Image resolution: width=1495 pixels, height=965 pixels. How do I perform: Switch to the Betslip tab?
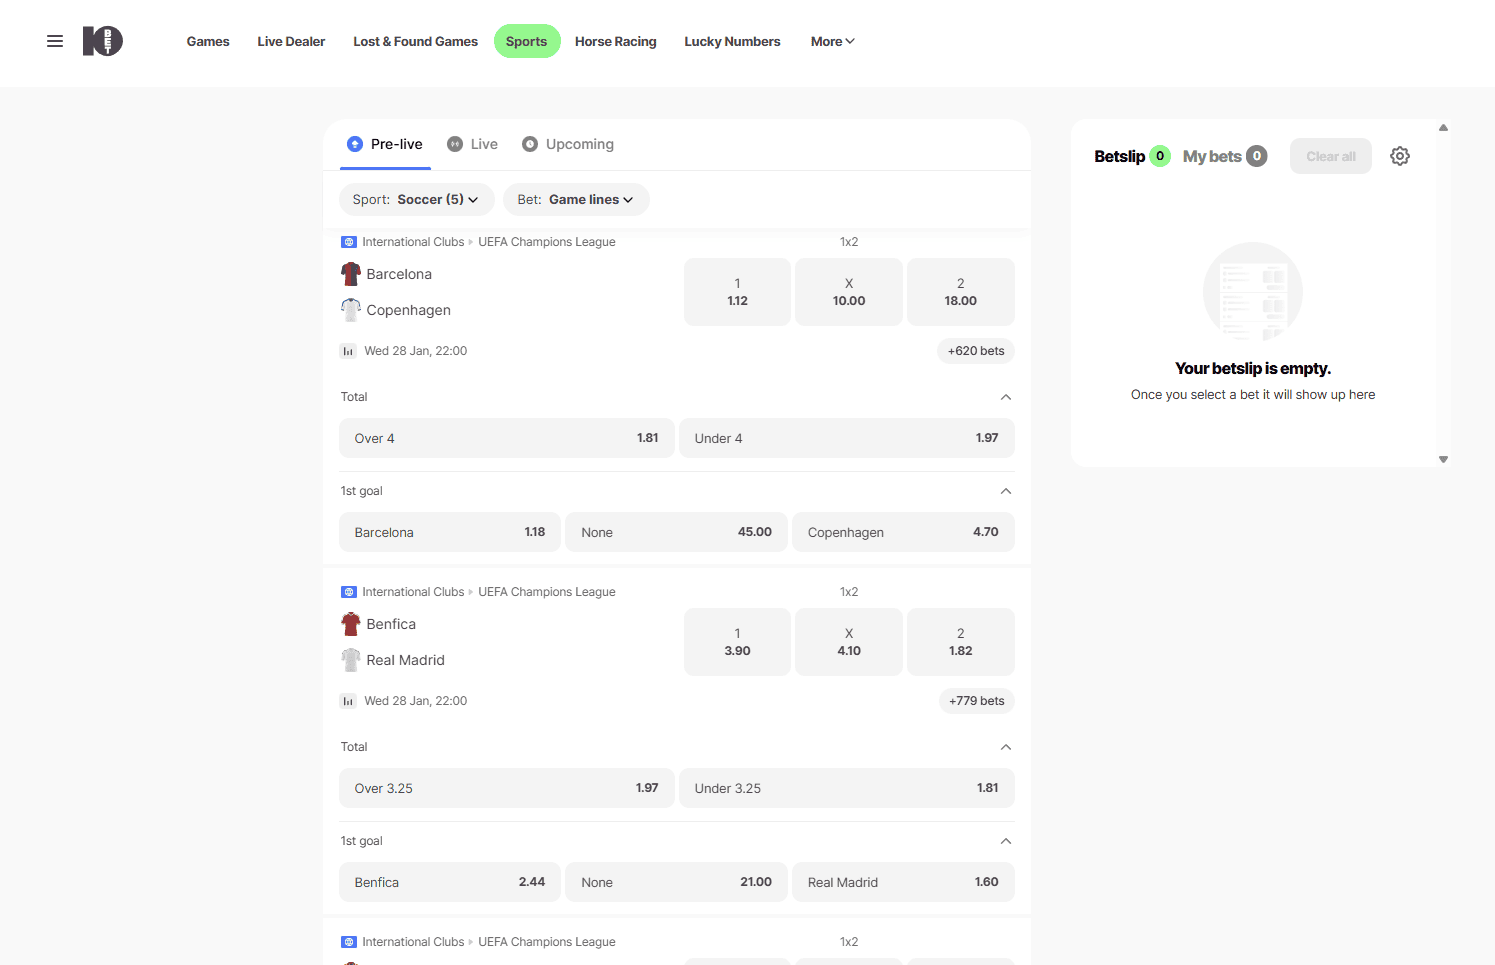tap(1132, 156)
